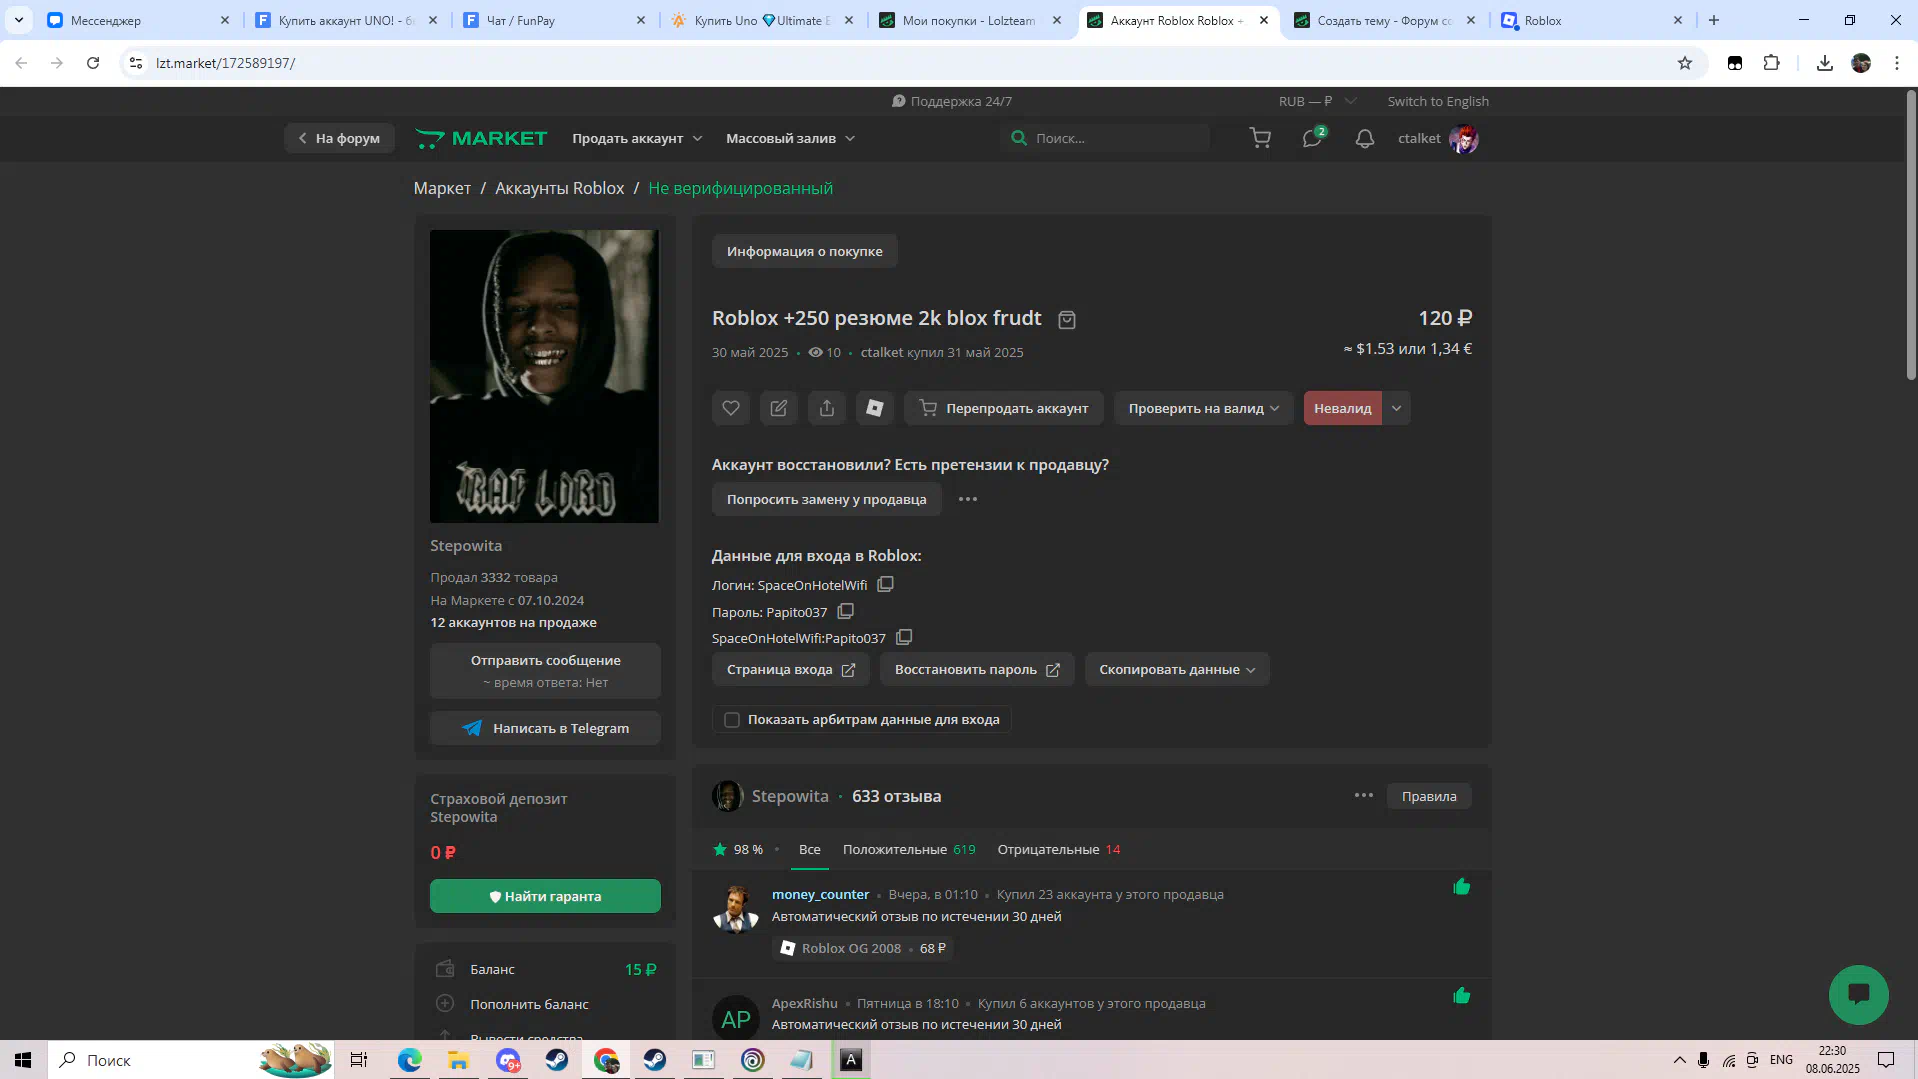Bookmark this page with star icon

[1685, 63]
